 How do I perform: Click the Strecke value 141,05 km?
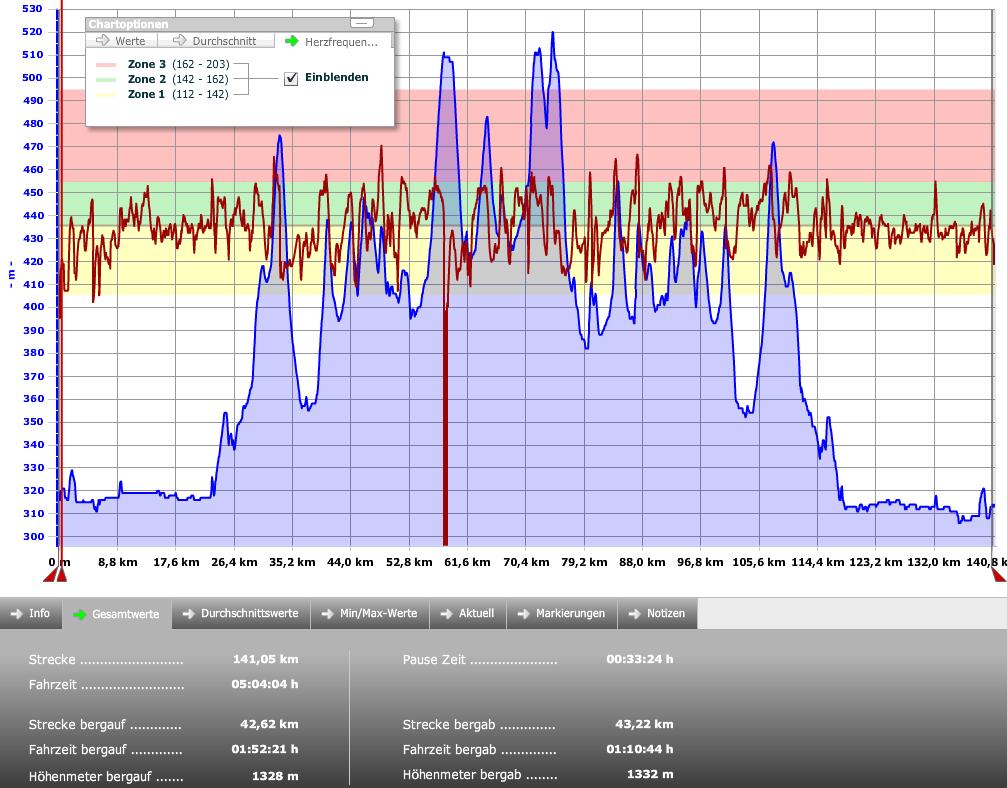(x=265, y=659)
